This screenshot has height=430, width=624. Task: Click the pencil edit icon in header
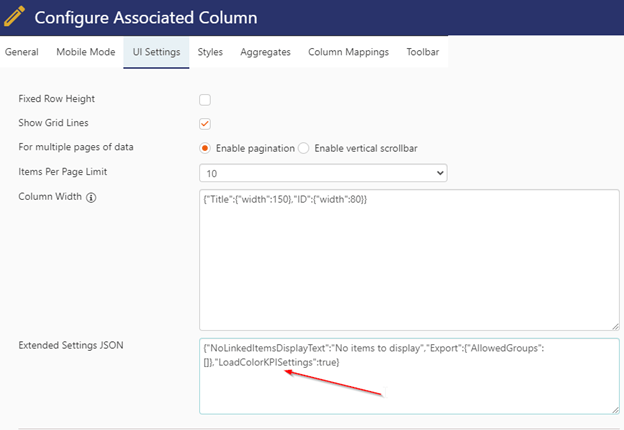(x=14, y=17)
